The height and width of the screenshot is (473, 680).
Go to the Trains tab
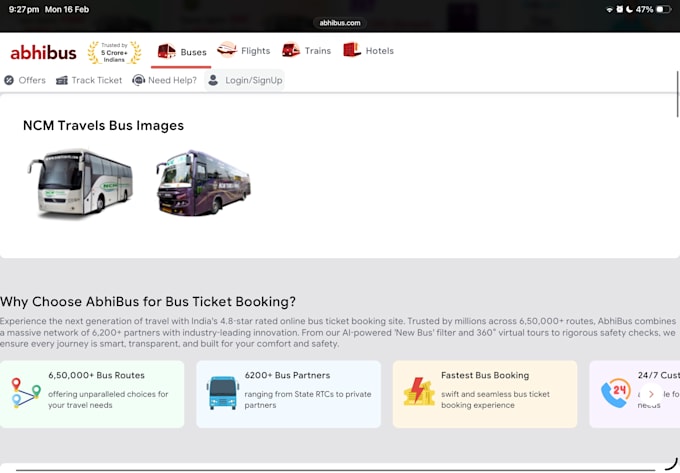pos(306,50)
